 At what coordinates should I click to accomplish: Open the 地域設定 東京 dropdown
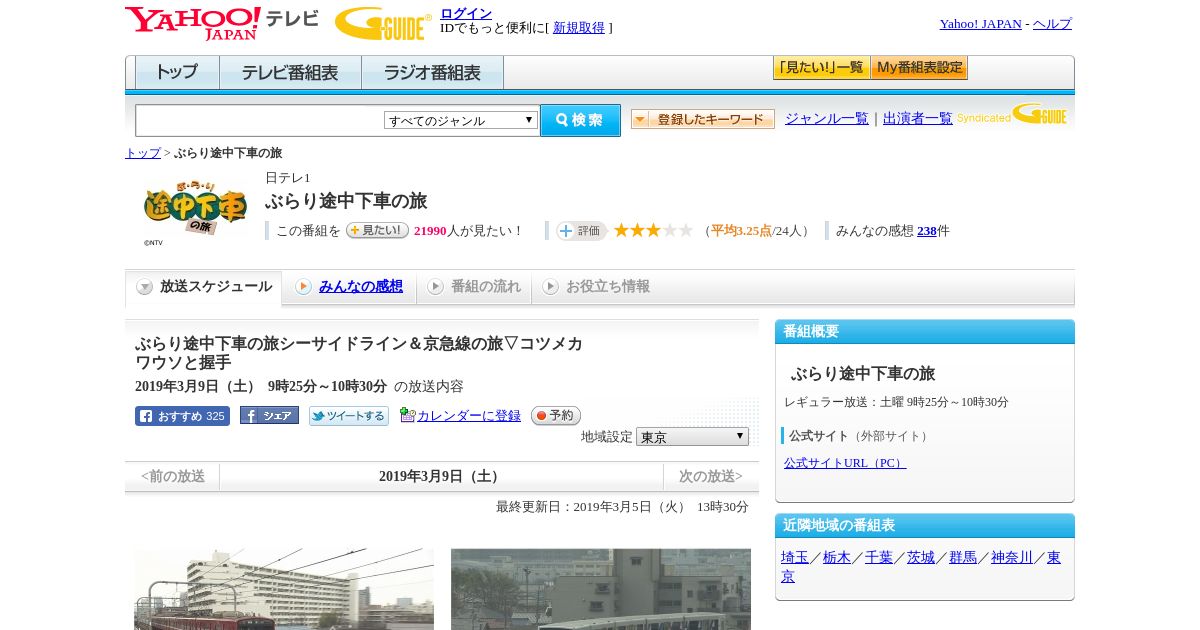(692, 437)
